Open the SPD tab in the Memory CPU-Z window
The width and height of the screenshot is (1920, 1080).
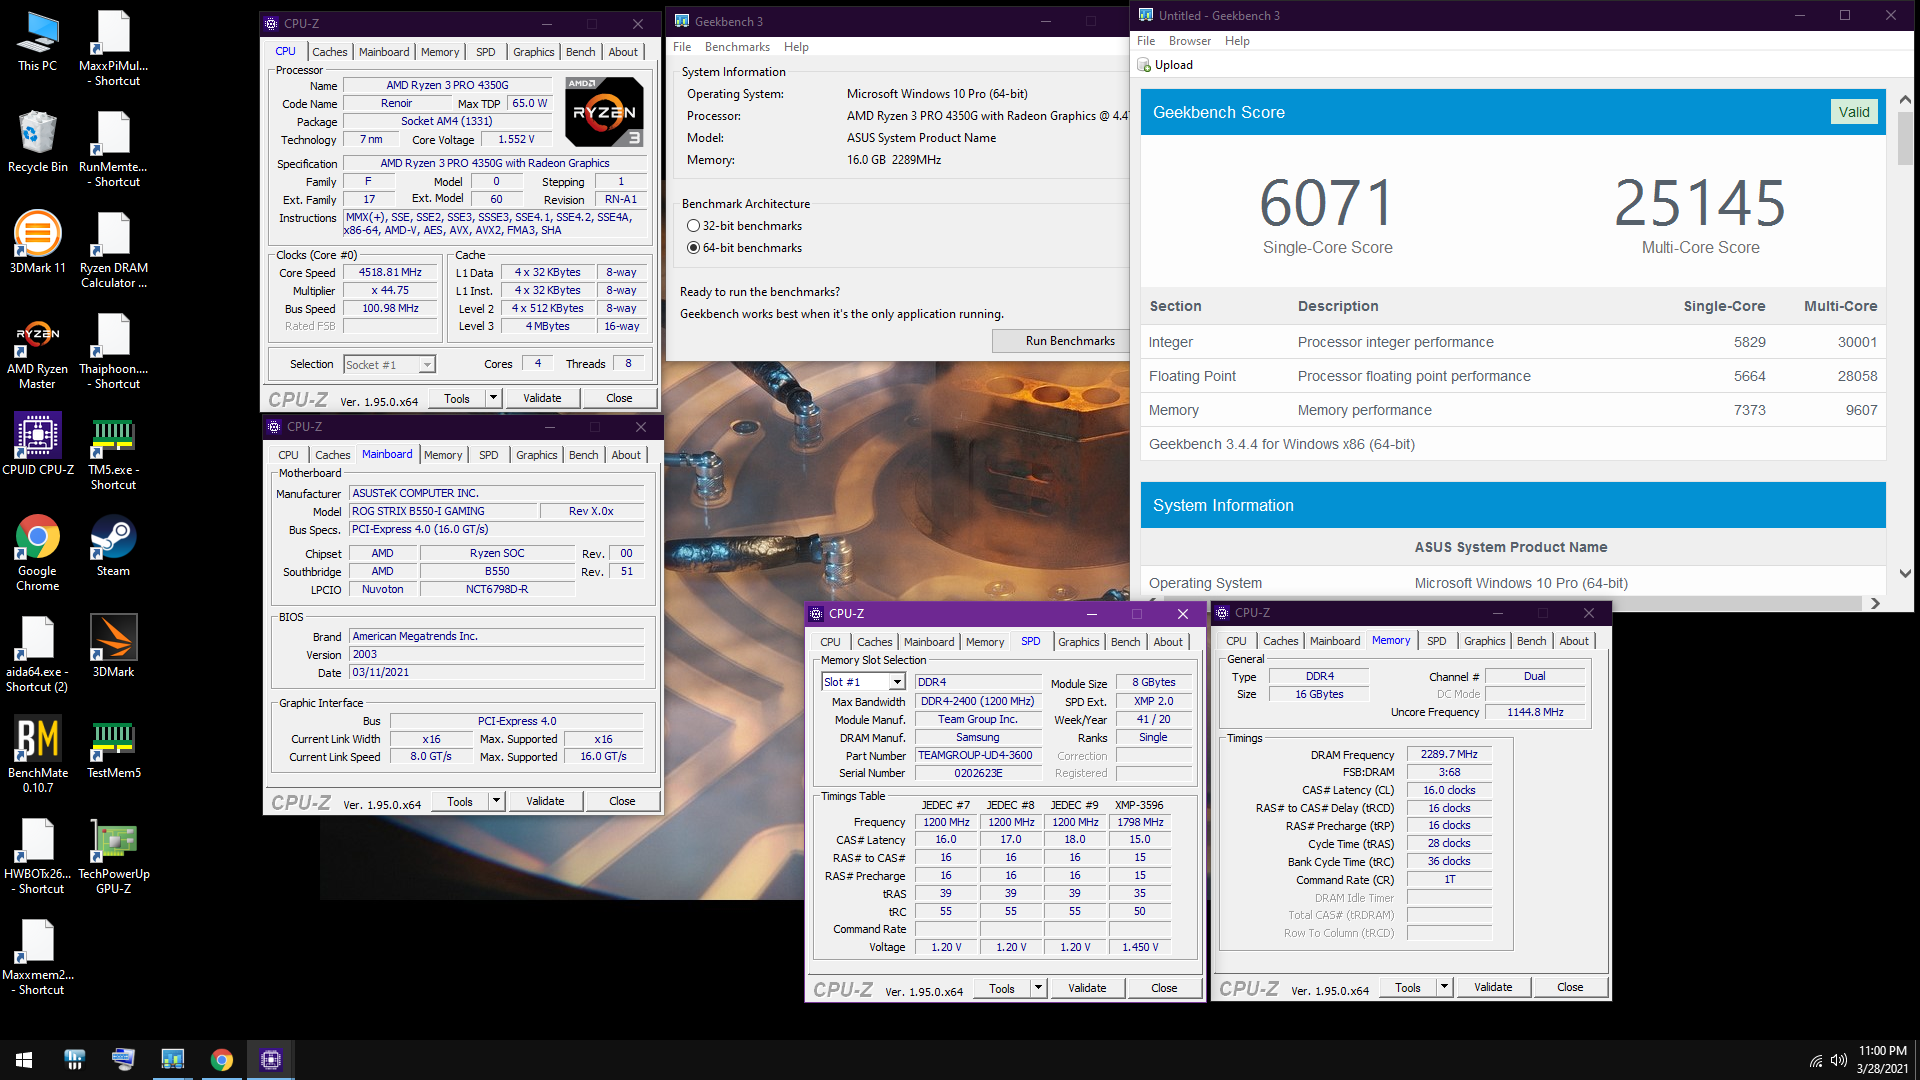click(1436, 641)
